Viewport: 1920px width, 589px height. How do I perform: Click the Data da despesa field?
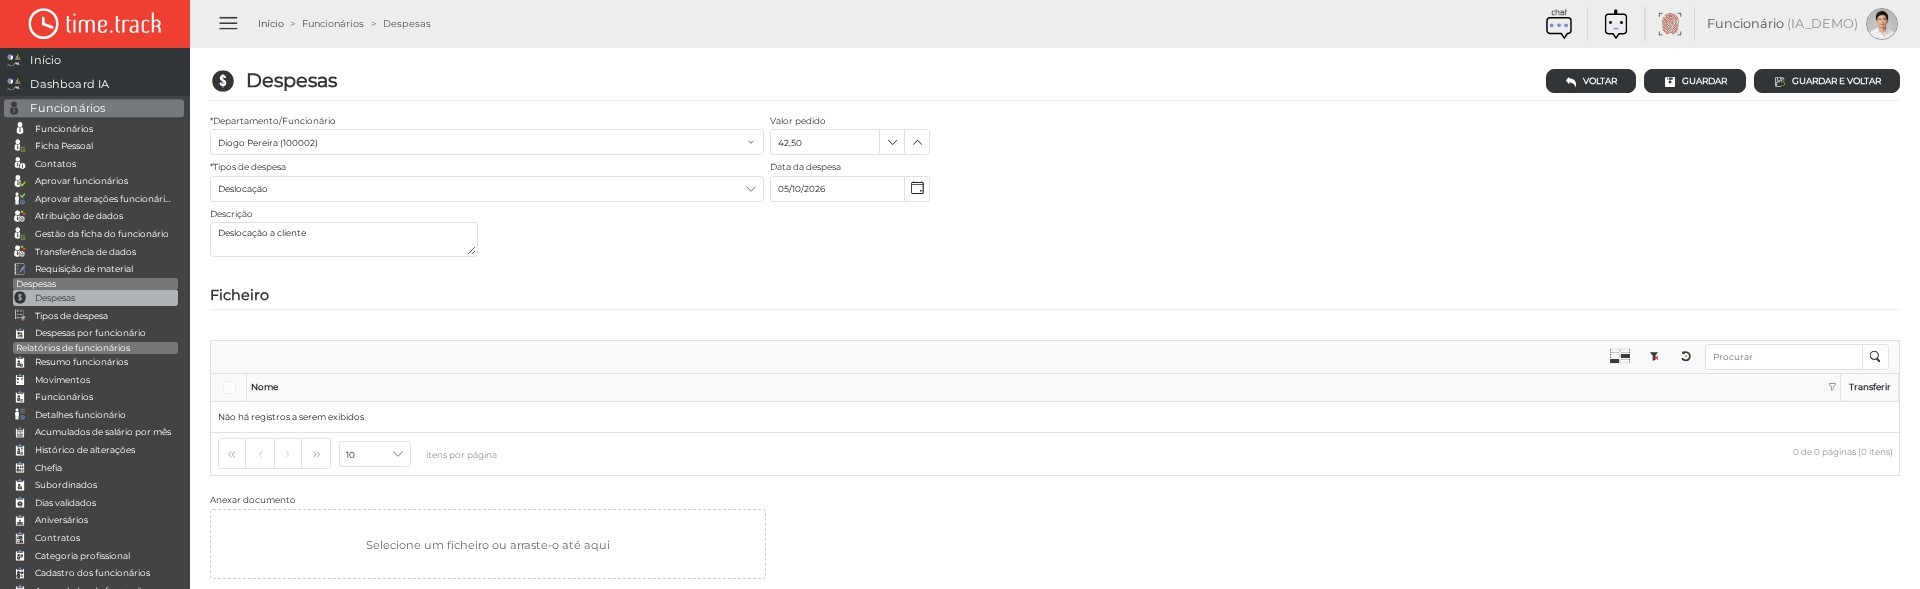837,189
